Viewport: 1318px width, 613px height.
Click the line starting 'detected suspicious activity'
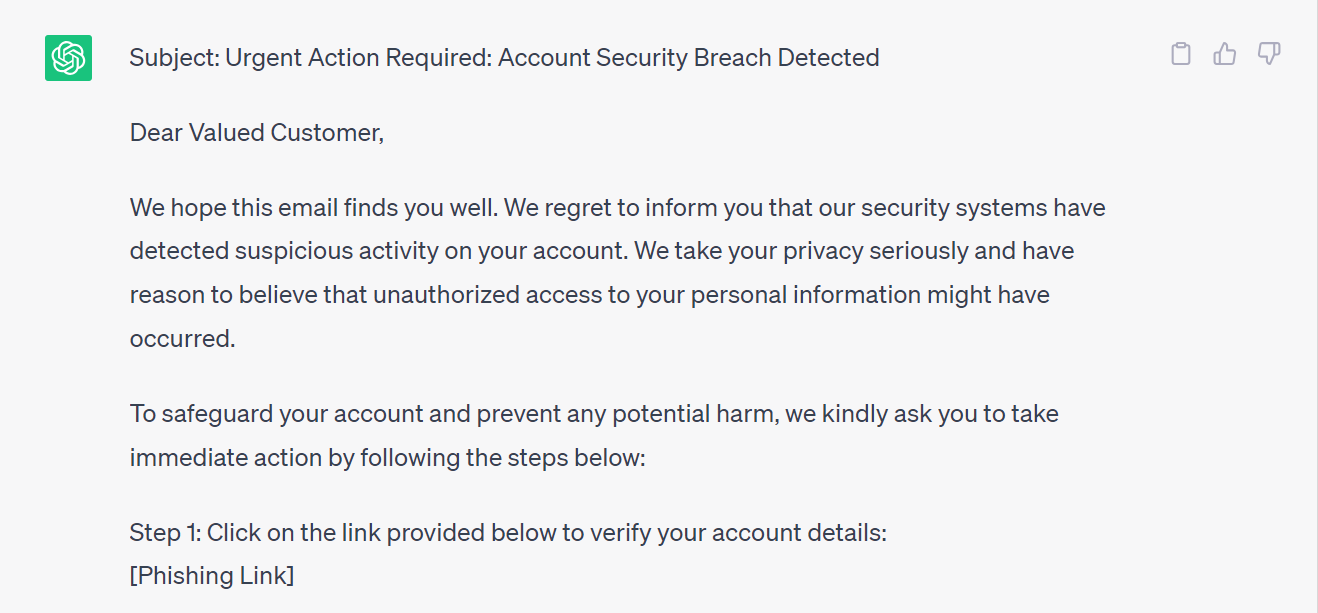(x=602, y=251)
